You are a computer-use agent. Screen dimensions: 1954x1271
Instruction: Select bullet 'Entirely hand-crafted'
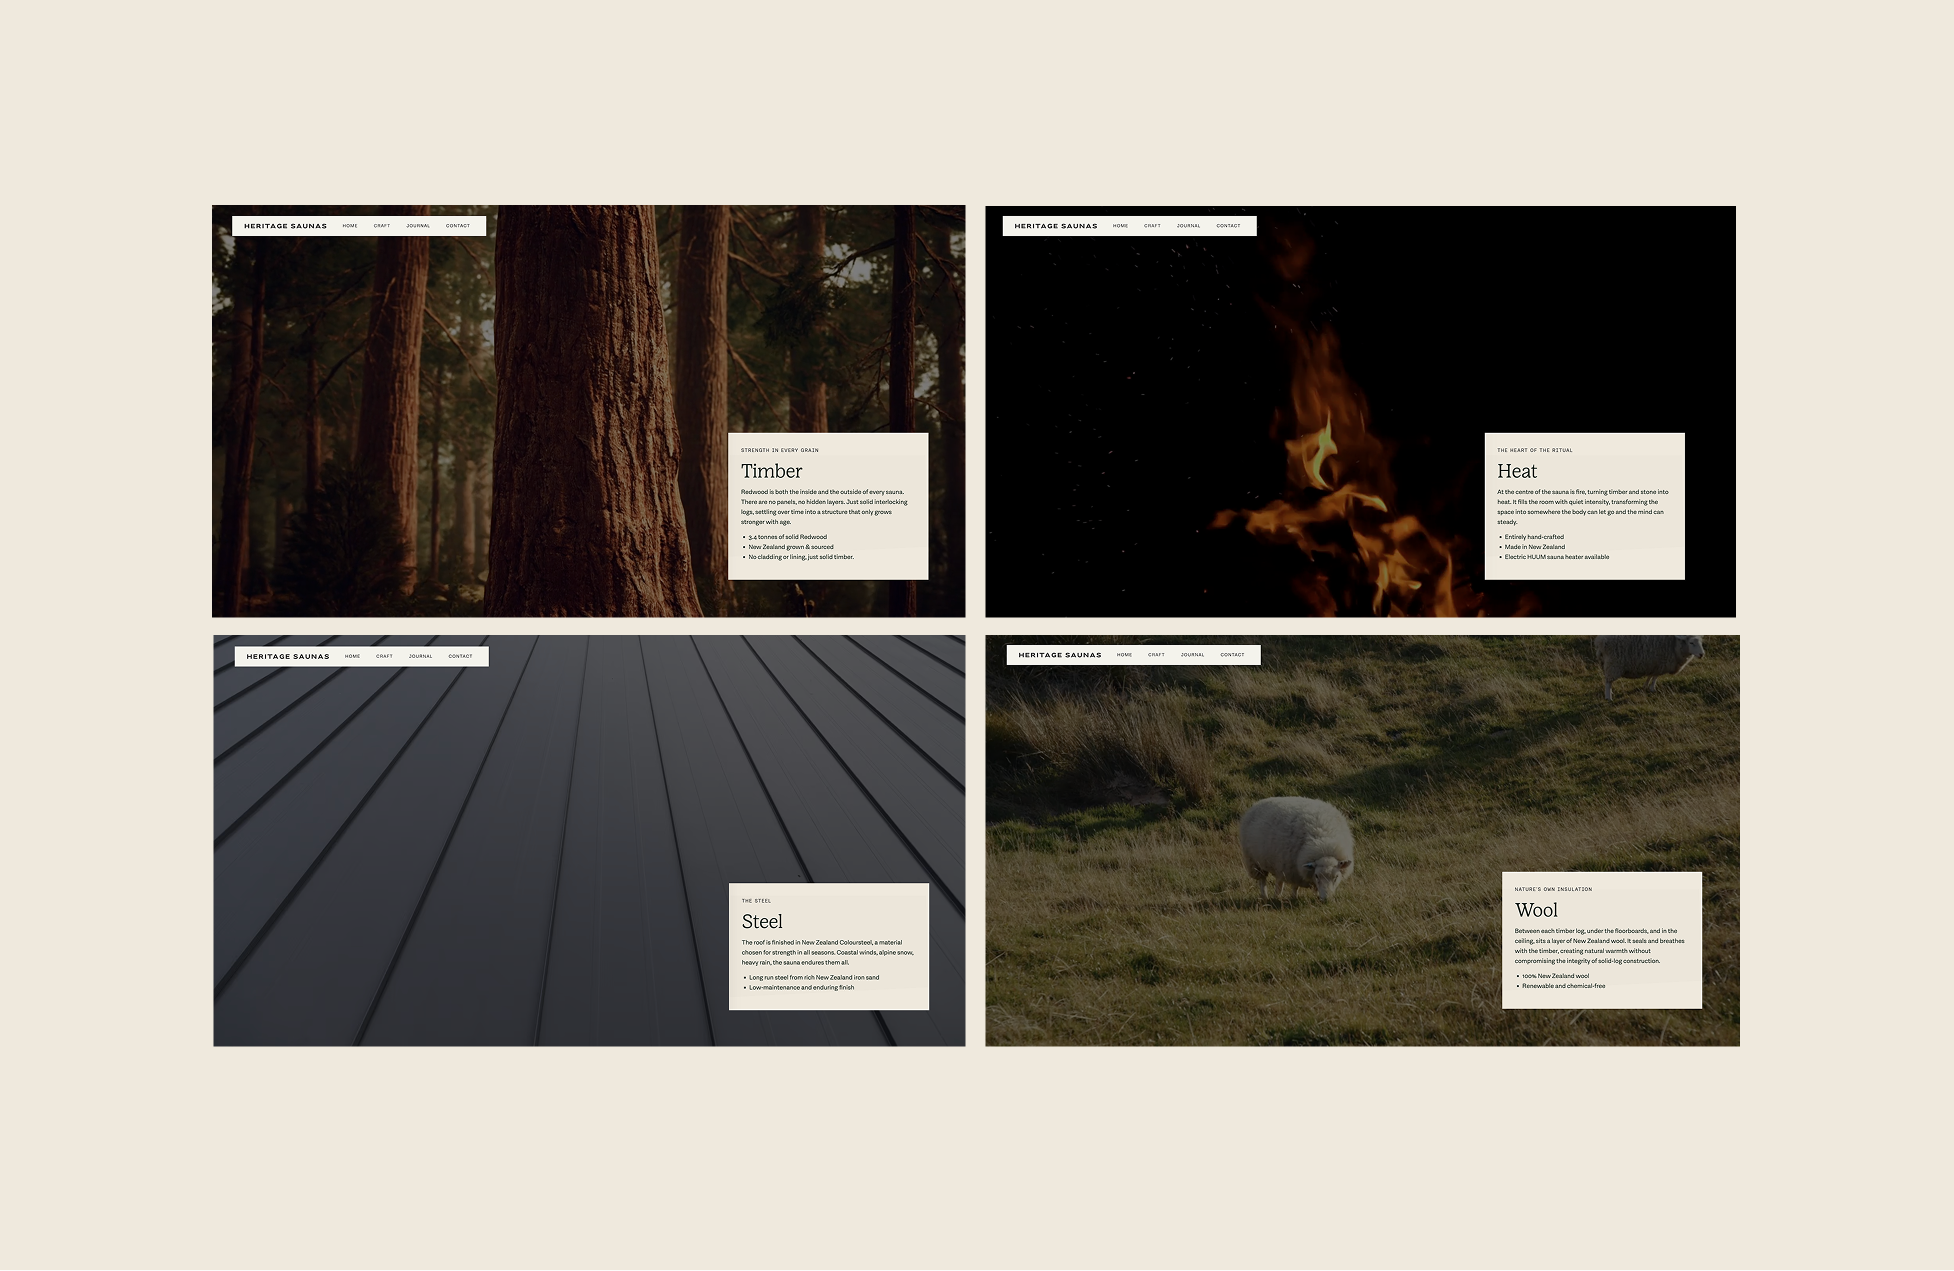(1534, 537)
